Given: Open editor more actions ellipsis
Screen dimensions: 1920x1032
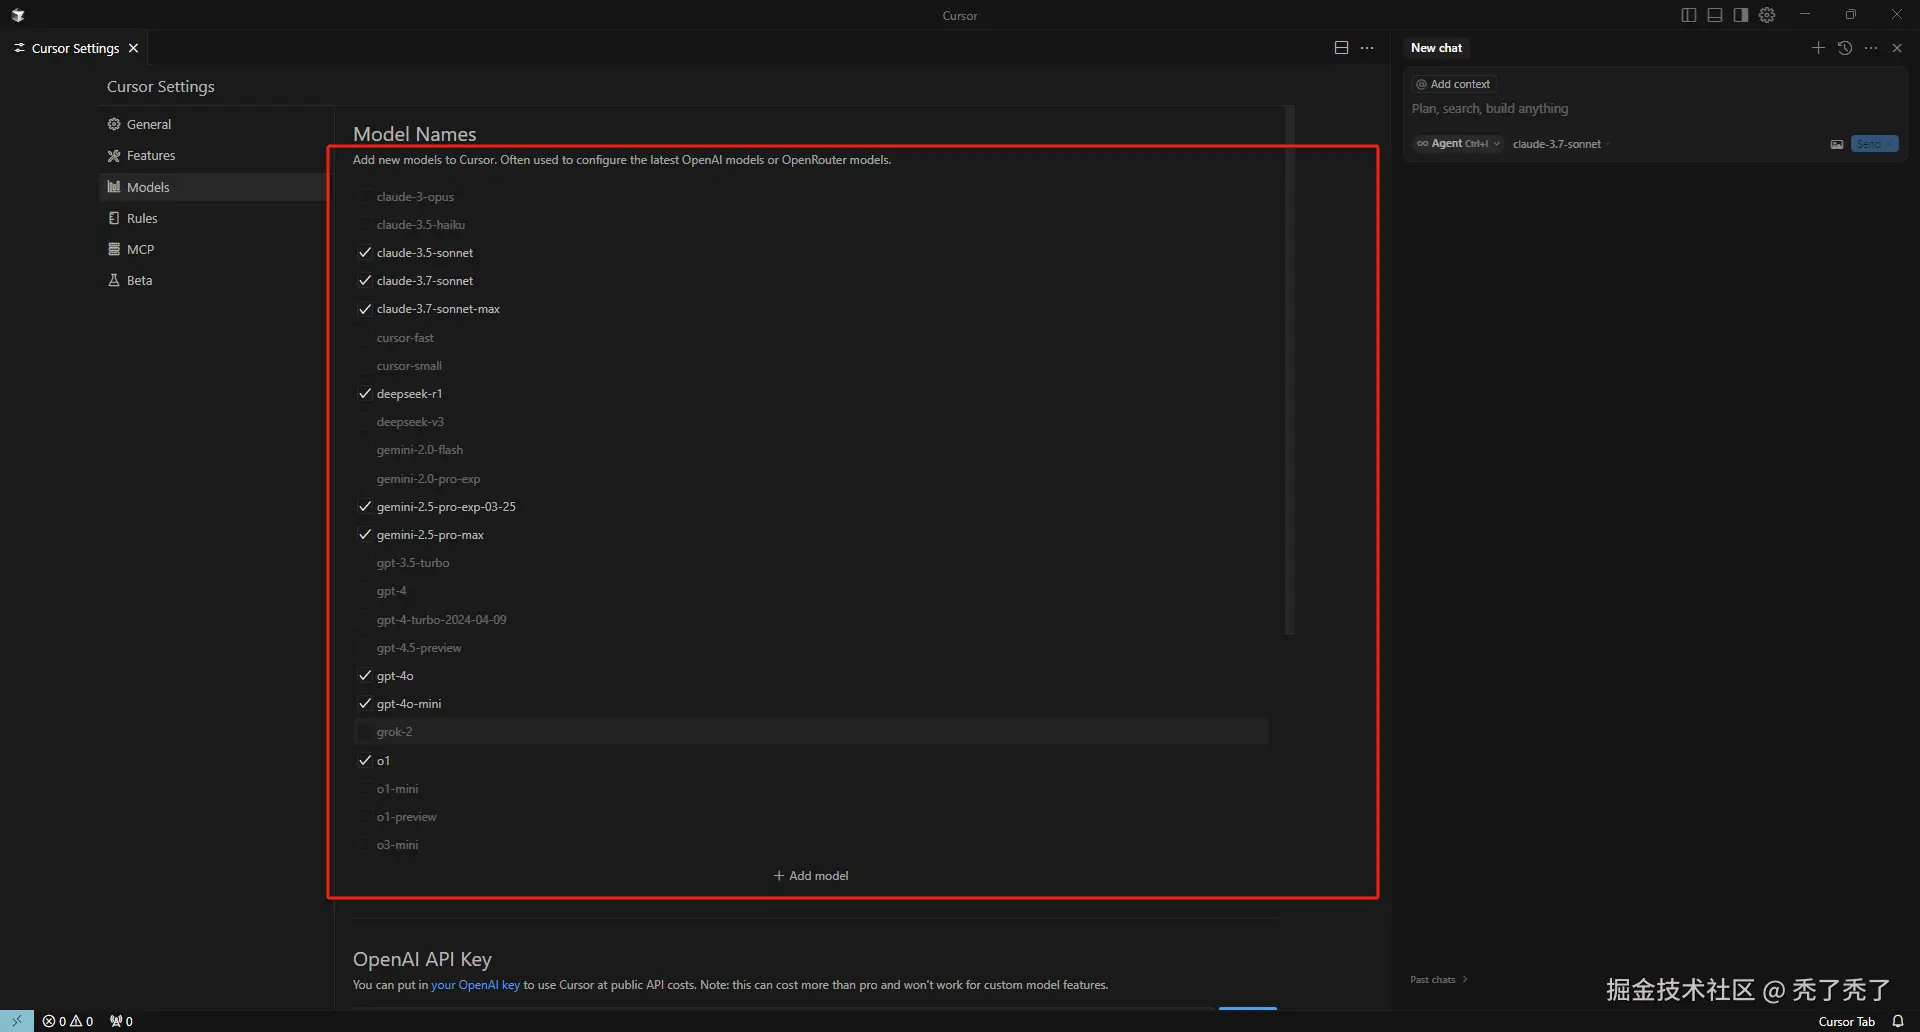Looking at the screenshot, I should point(1367,48).
